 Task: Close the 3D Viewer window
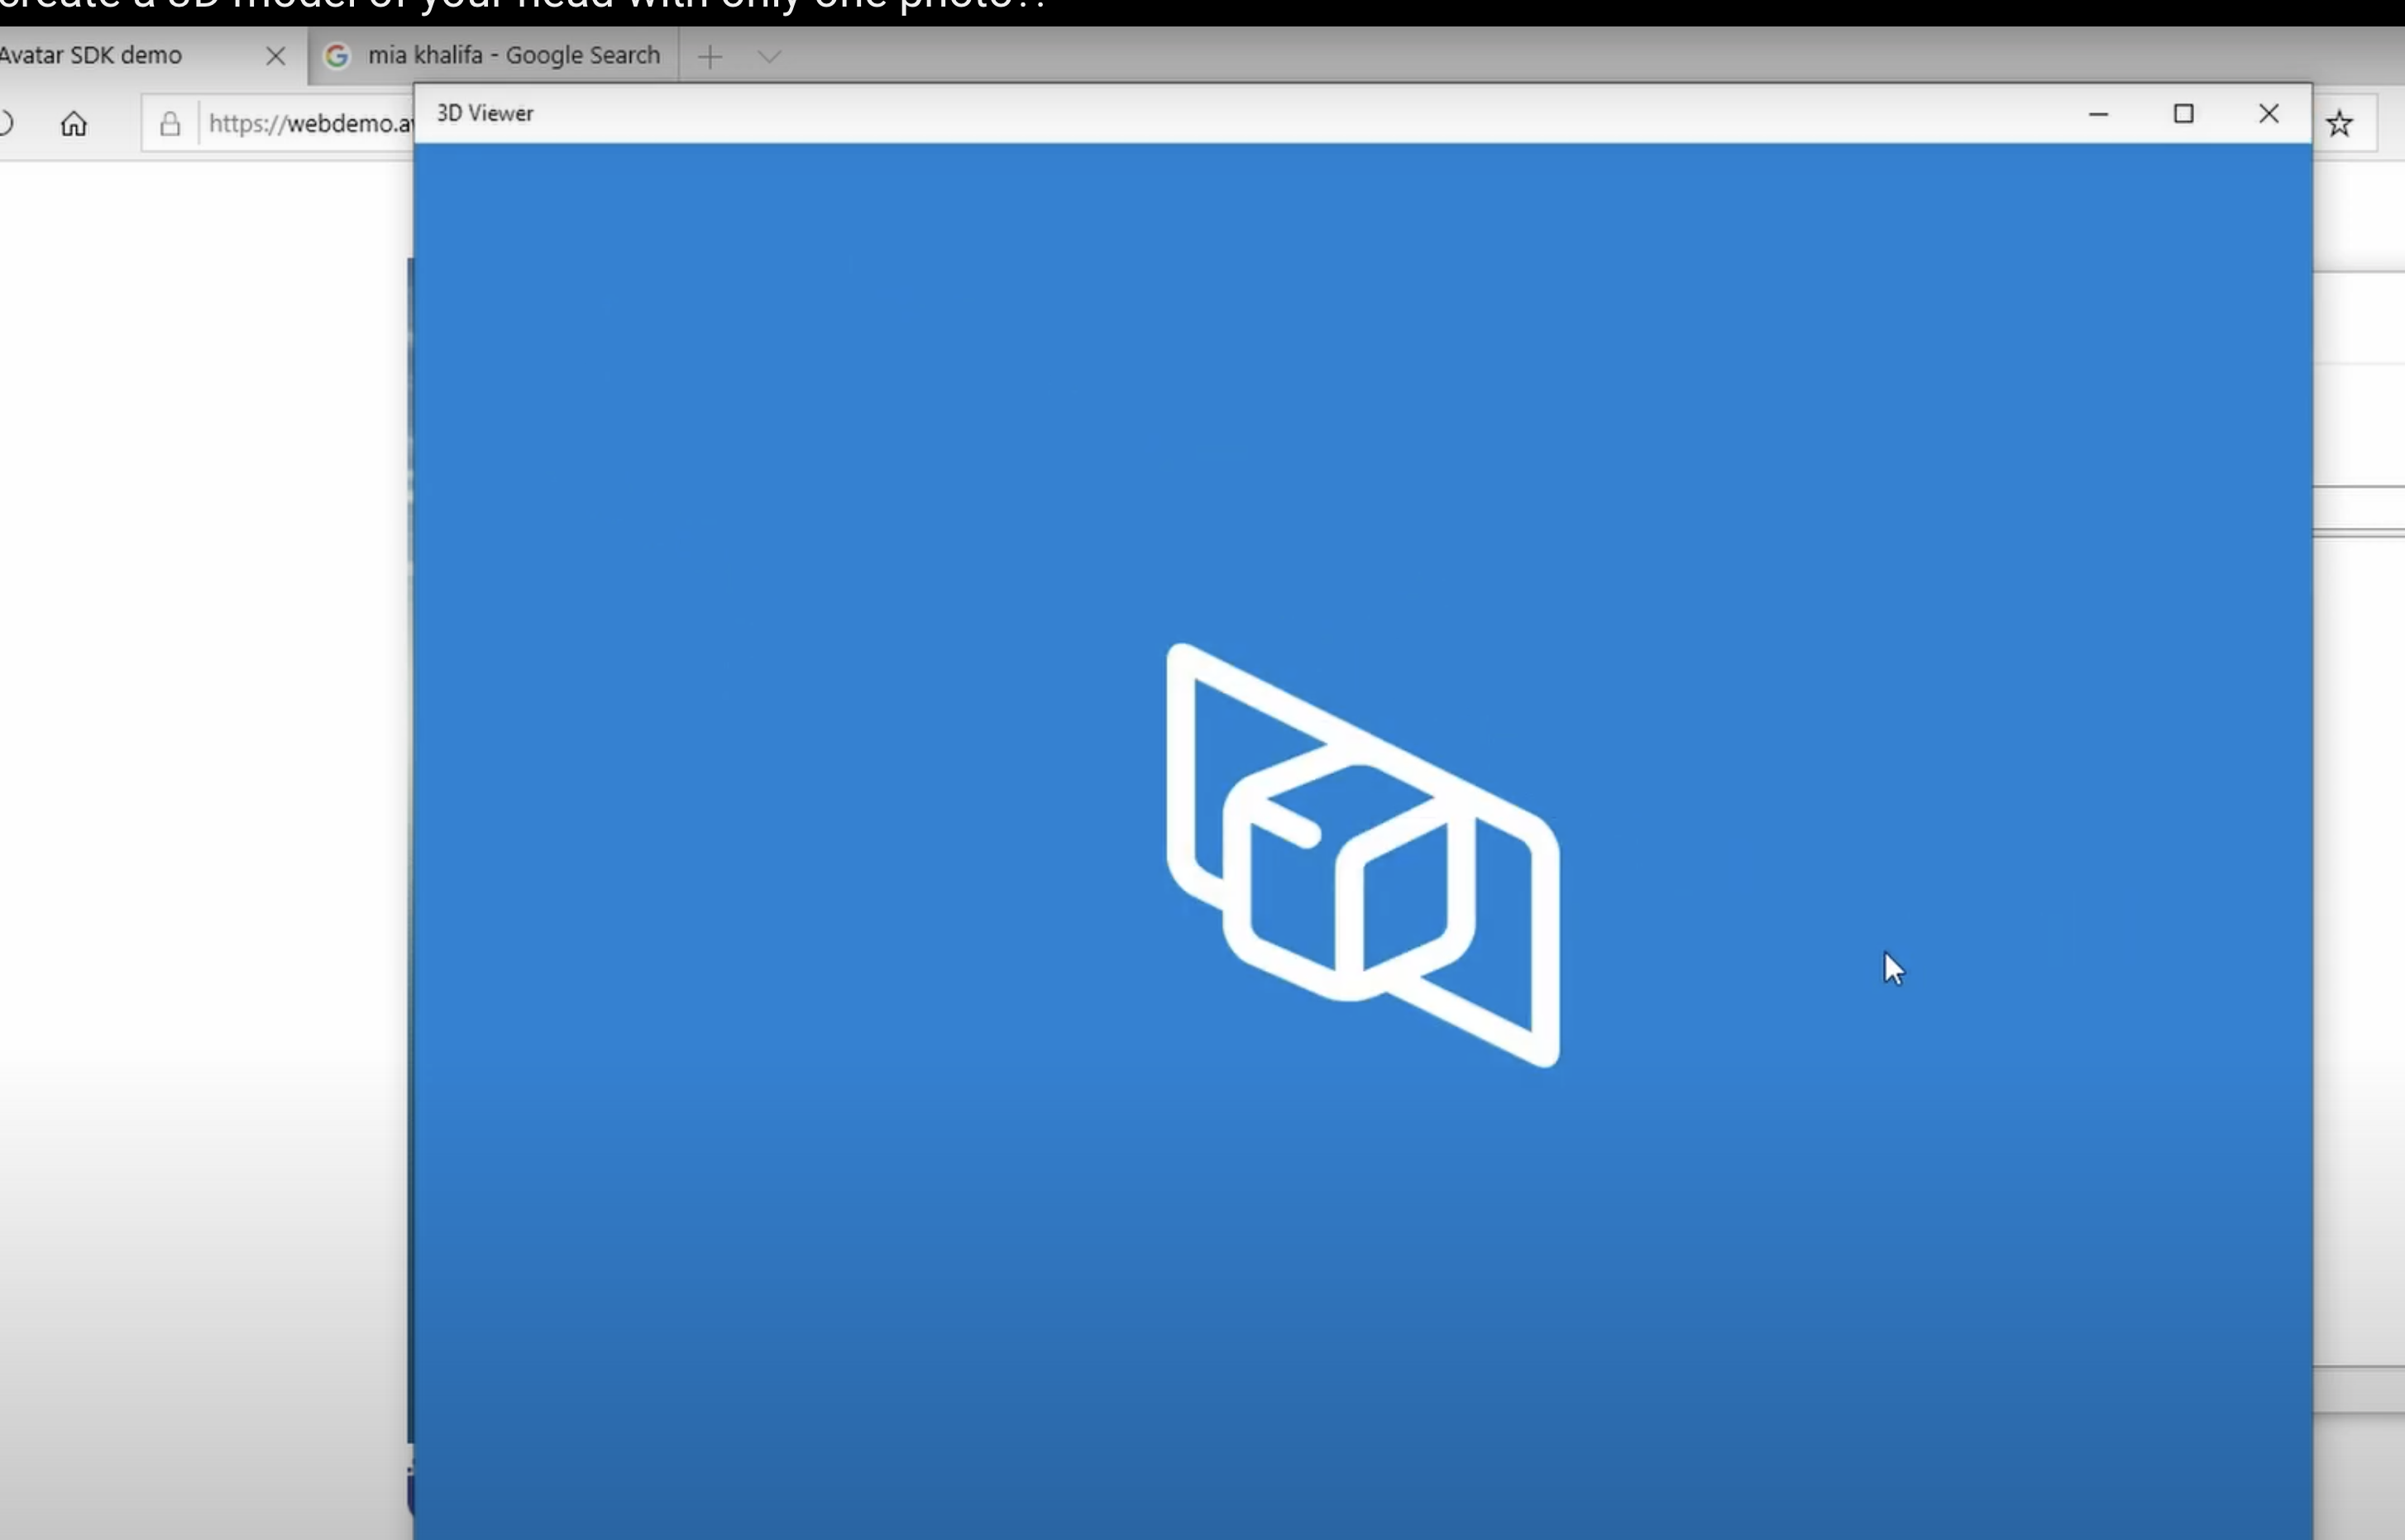[x=2268, y=114]
